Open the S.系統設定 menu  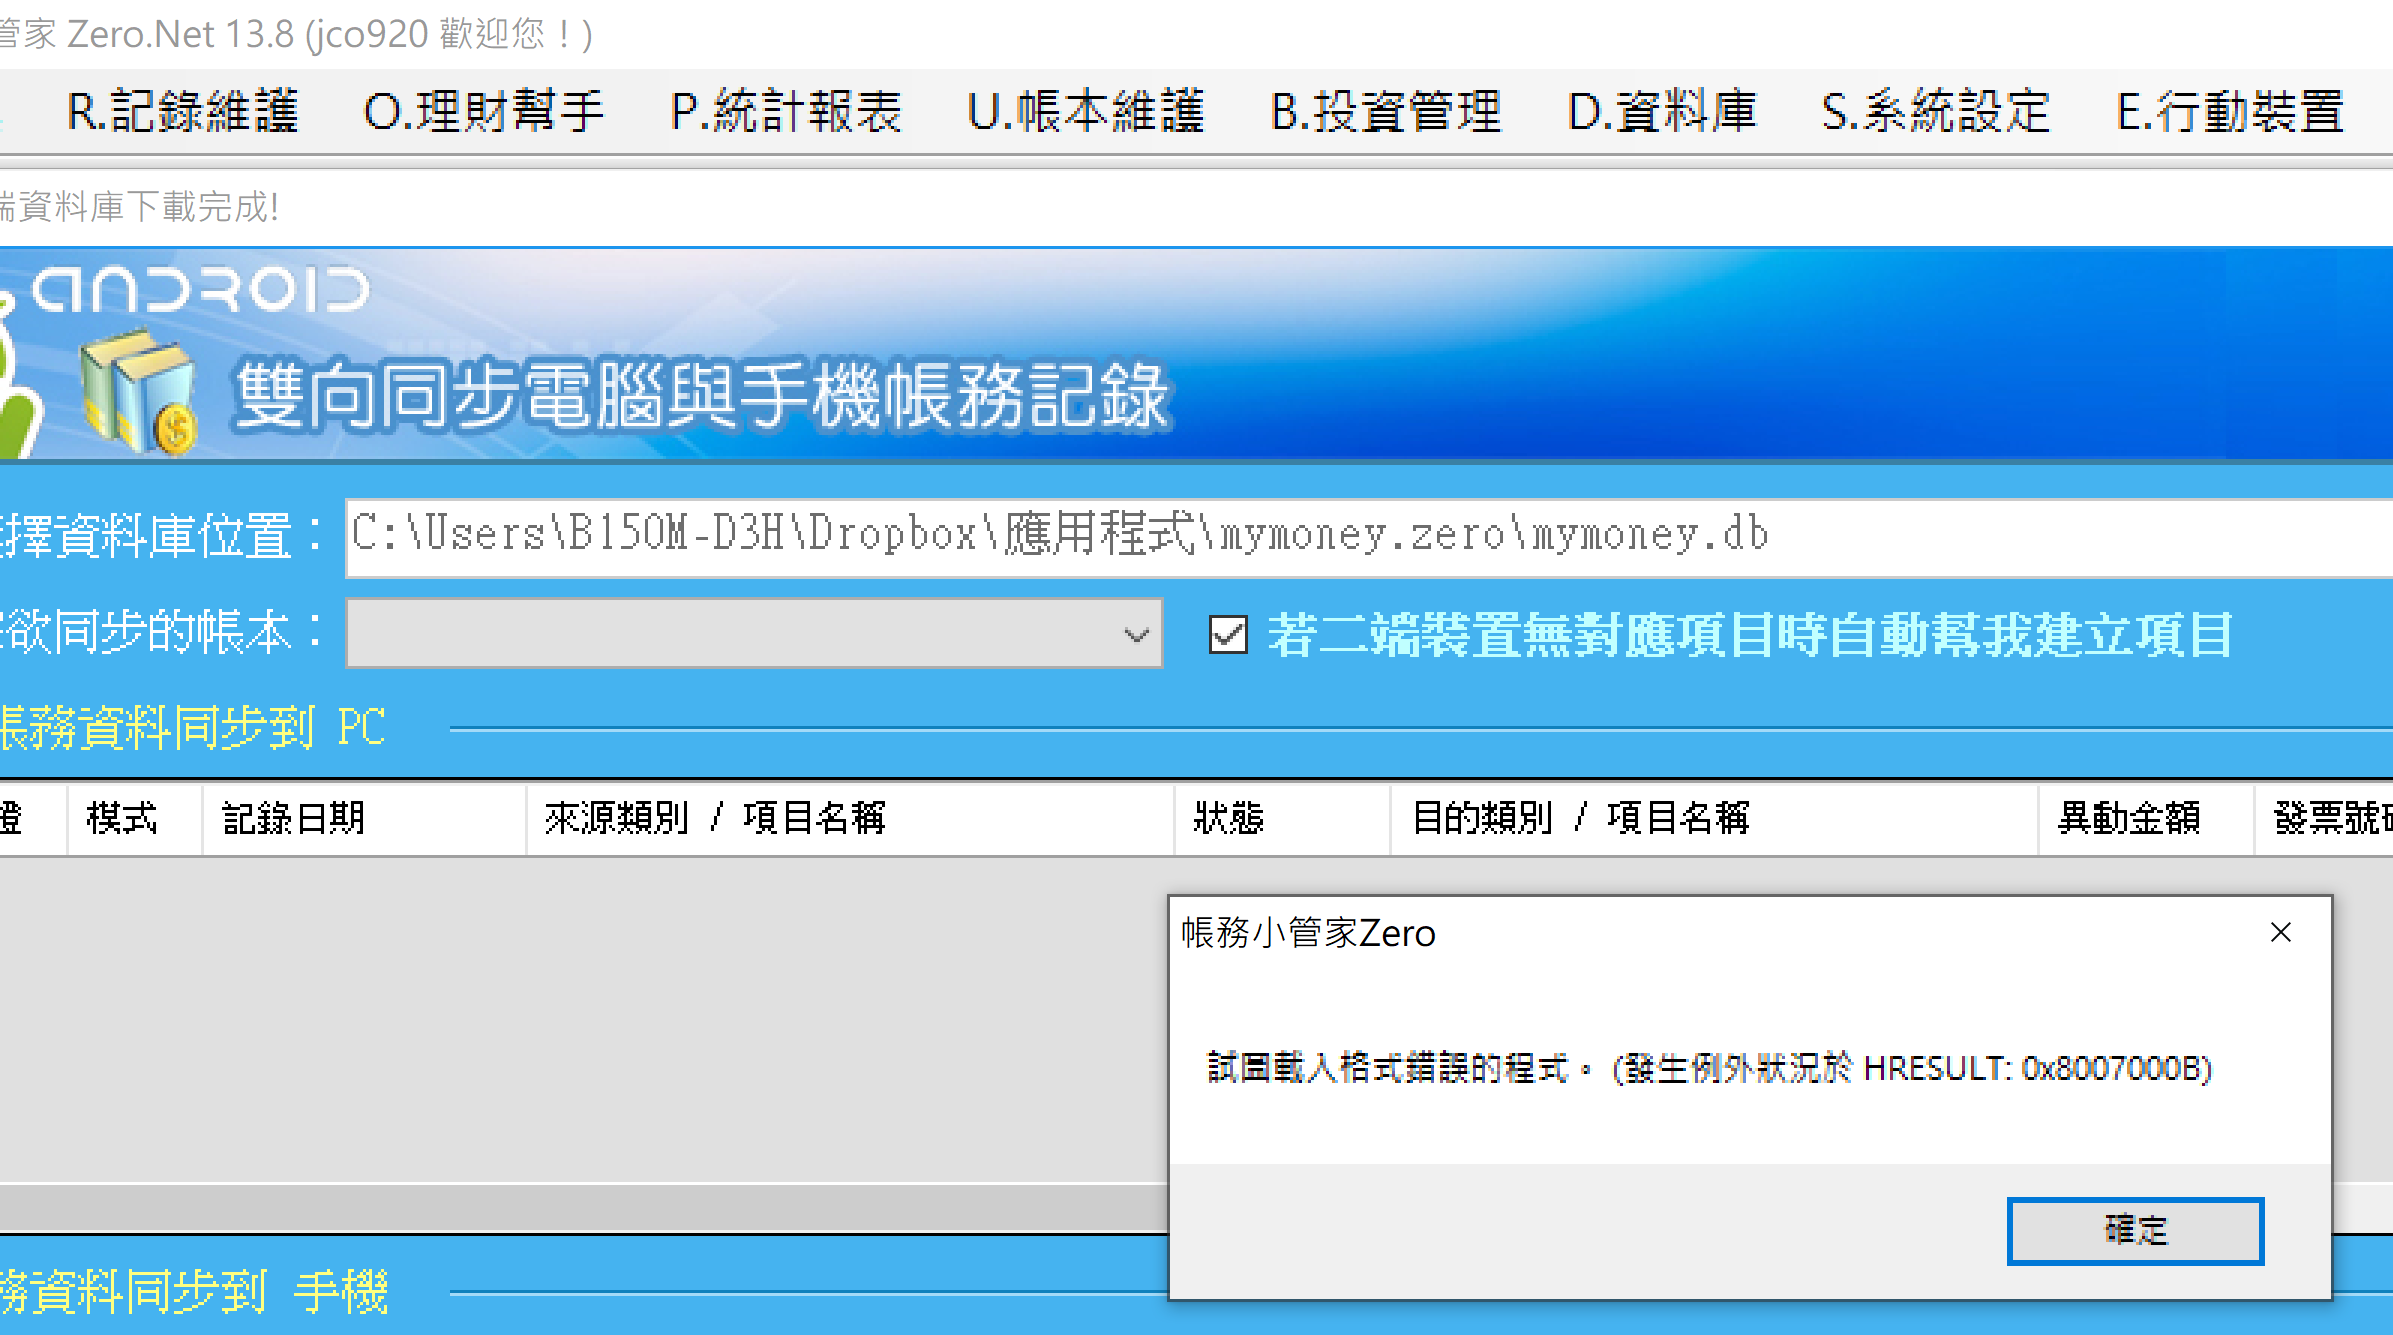click(1936, 111)
